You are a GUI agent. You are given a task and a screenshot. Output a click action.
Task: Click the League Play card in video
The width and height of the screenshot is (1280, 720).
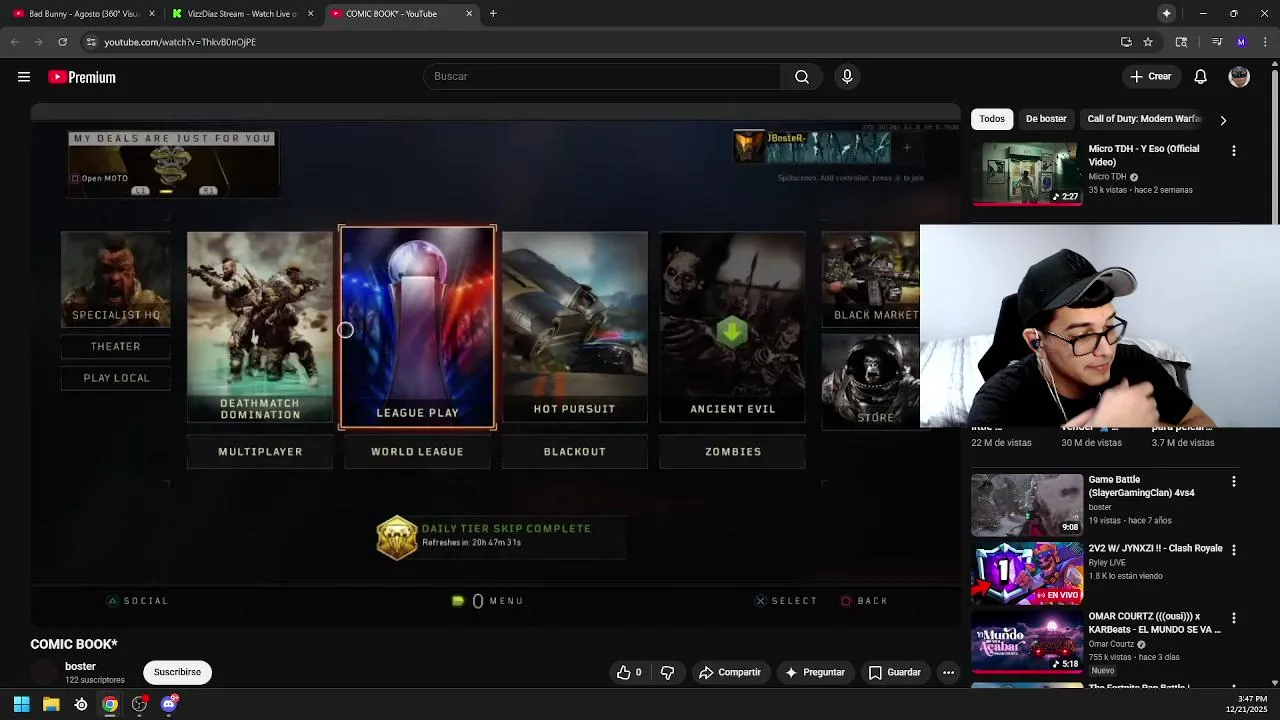tap(417, 327)
